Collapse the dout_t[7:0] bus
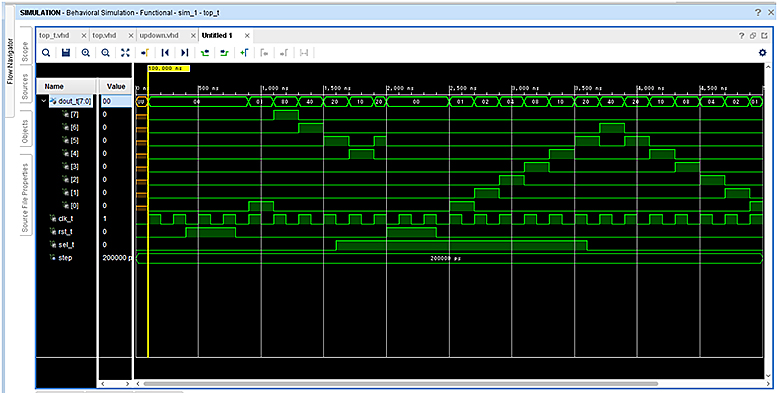The width and height of the screenshot is (778, 393). tap(44, 101)
